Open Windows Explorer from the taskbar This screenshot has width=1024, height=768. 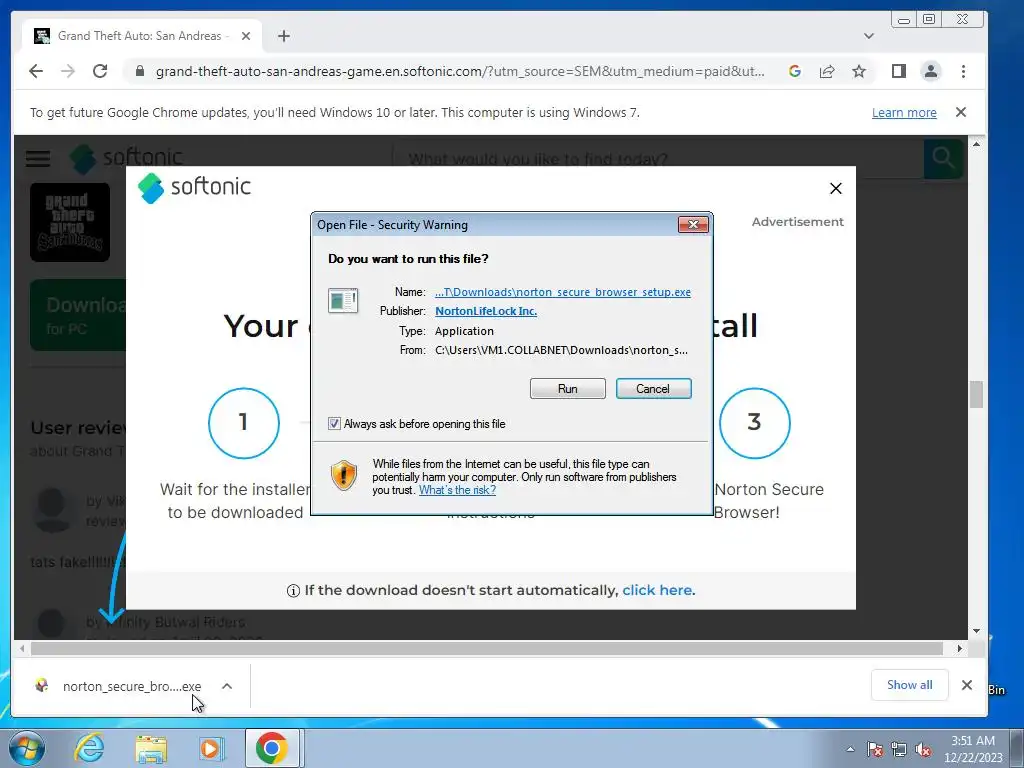click(151, 748)
